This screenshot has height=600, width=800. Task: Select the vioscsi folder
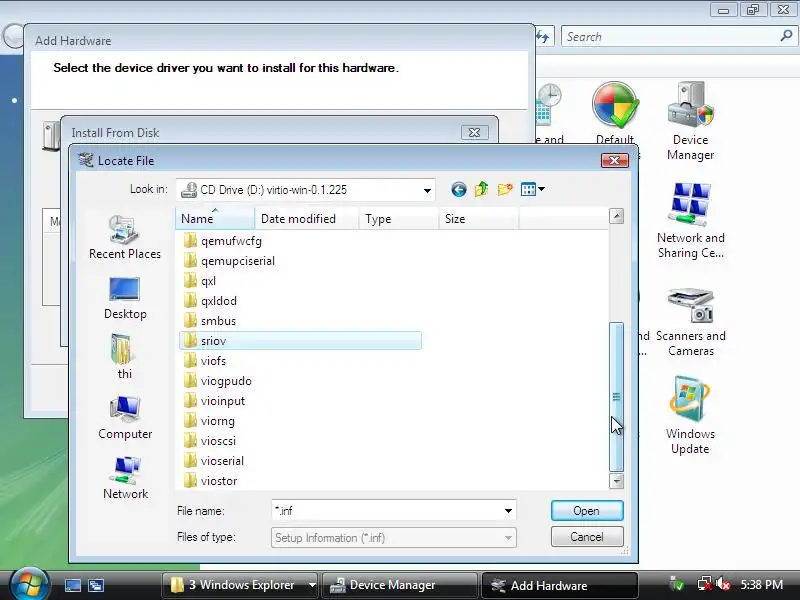(x=210, y=441)
